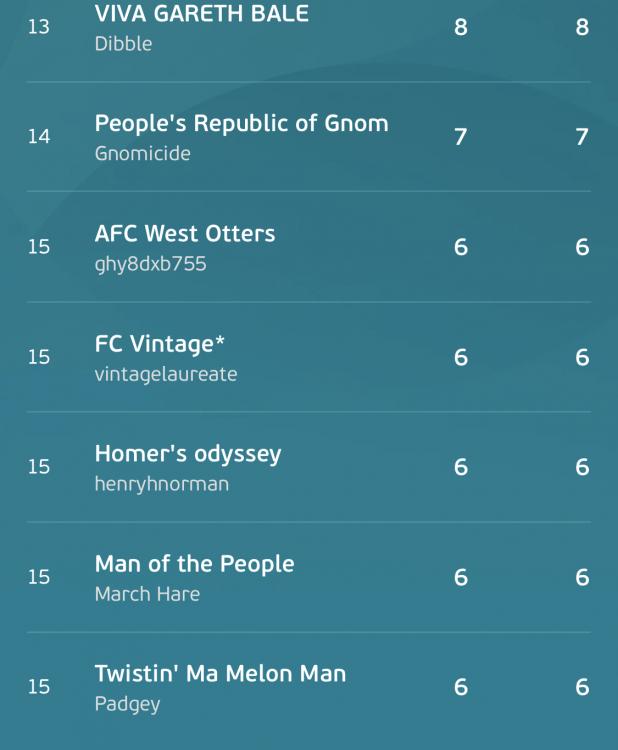Select manager name Dibble
The image size is (618, 750).
(x=123, y=44)
